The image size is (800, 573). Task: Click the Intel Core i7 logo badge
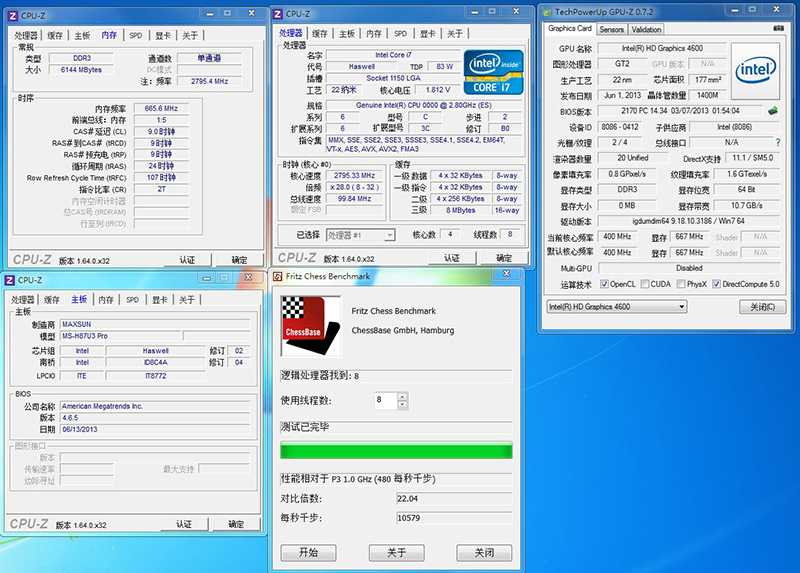(x=493, y=72)
